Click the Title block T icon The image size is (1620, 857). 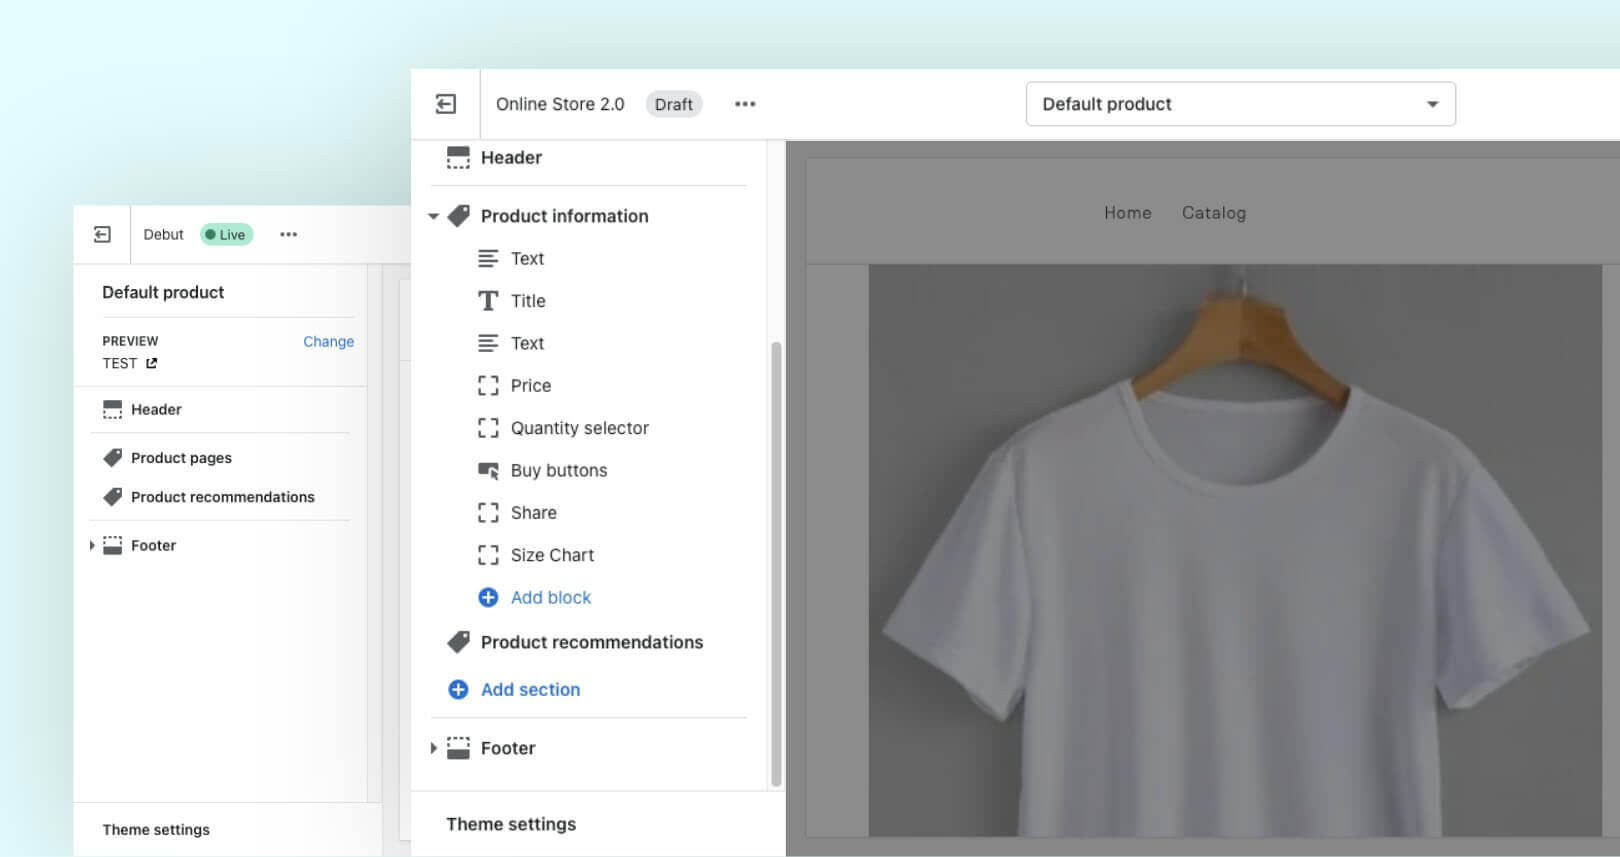488,301
